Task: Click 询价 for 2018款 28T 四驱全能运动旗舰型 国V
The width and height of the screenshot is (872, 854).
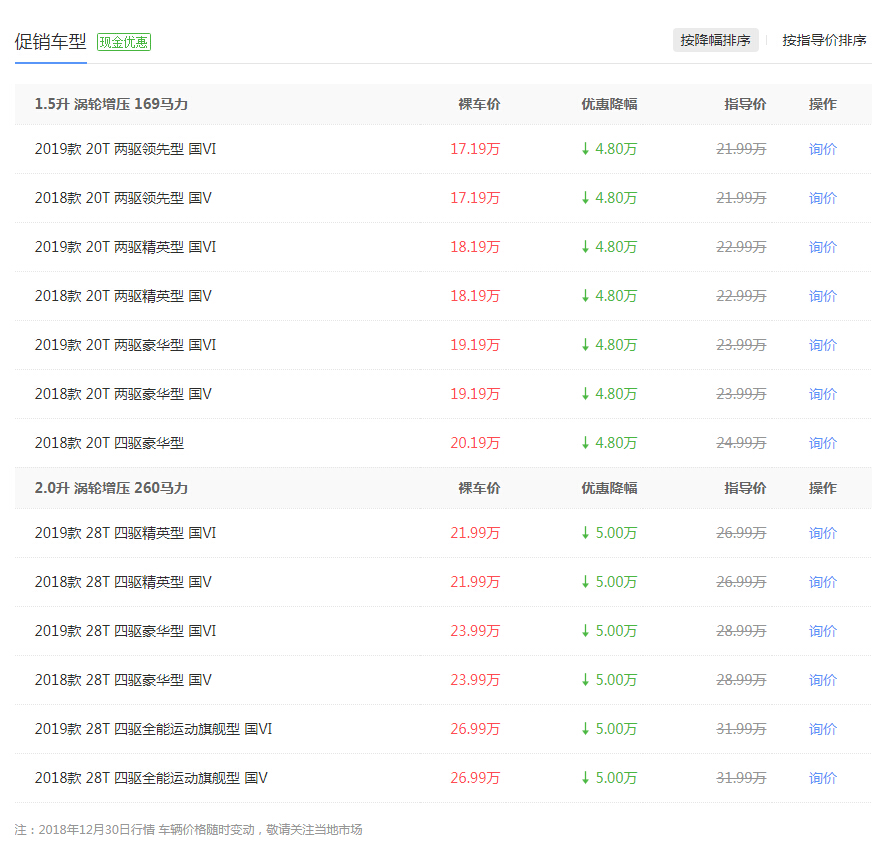Action: [x=823, y=777]
